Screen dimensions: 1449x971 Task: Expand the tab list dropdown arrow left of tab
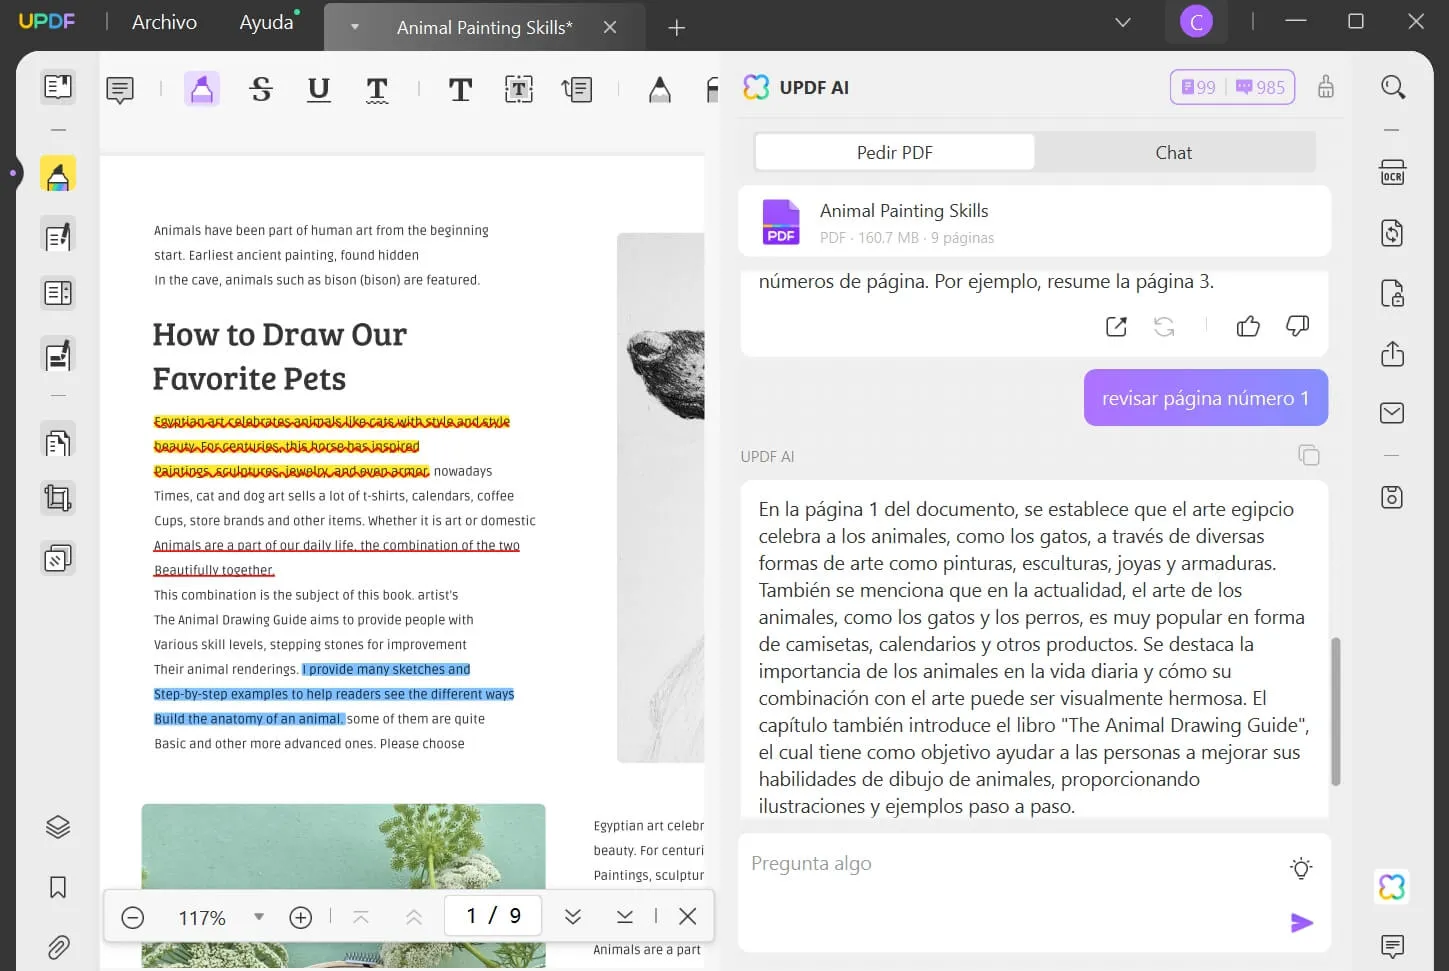click(x=354, y=28)
